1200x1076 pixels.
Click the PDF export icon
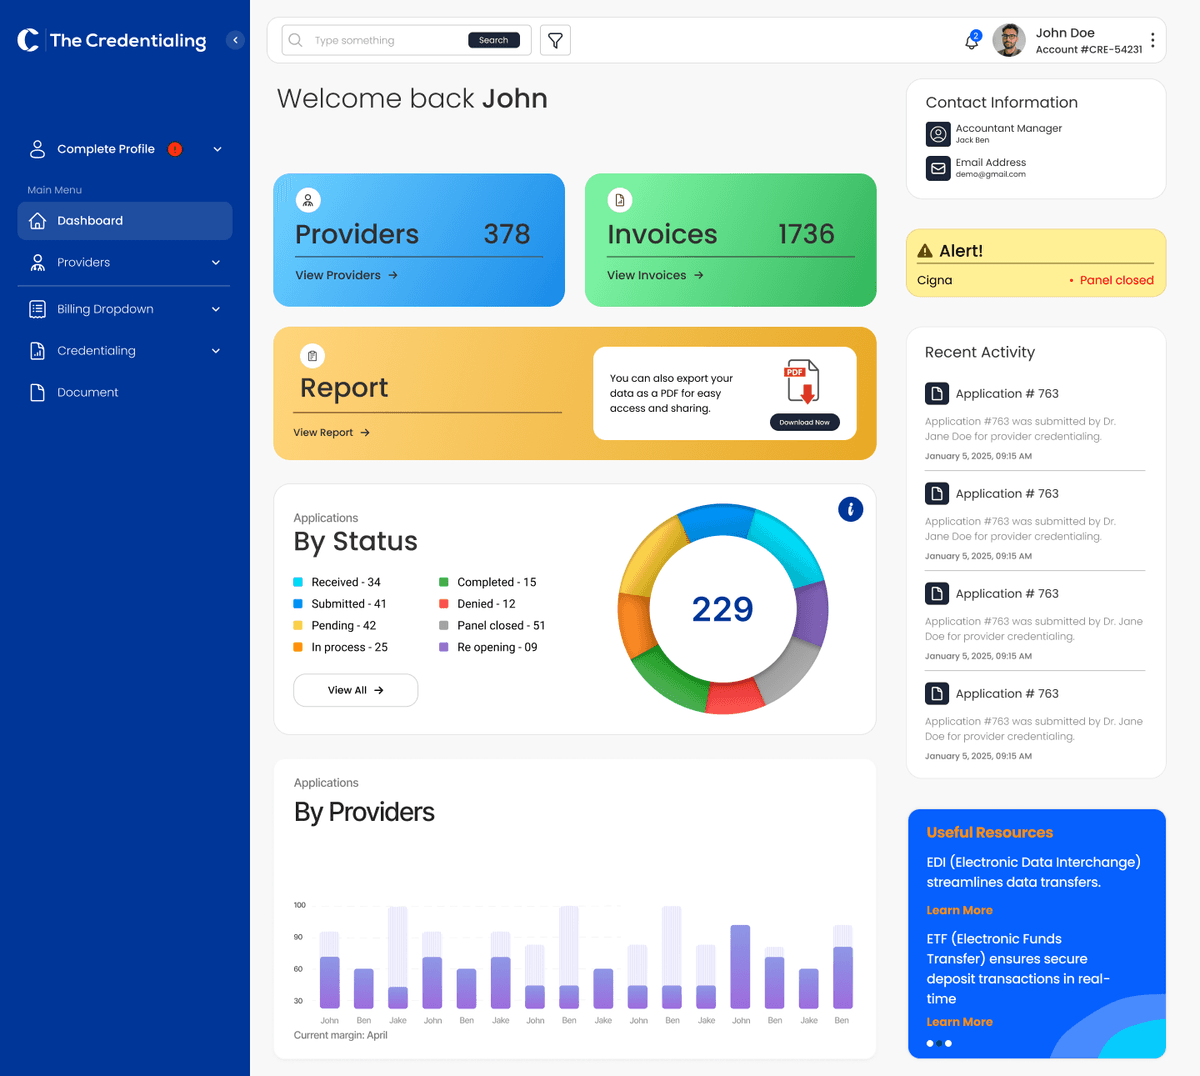pos(802,381)
